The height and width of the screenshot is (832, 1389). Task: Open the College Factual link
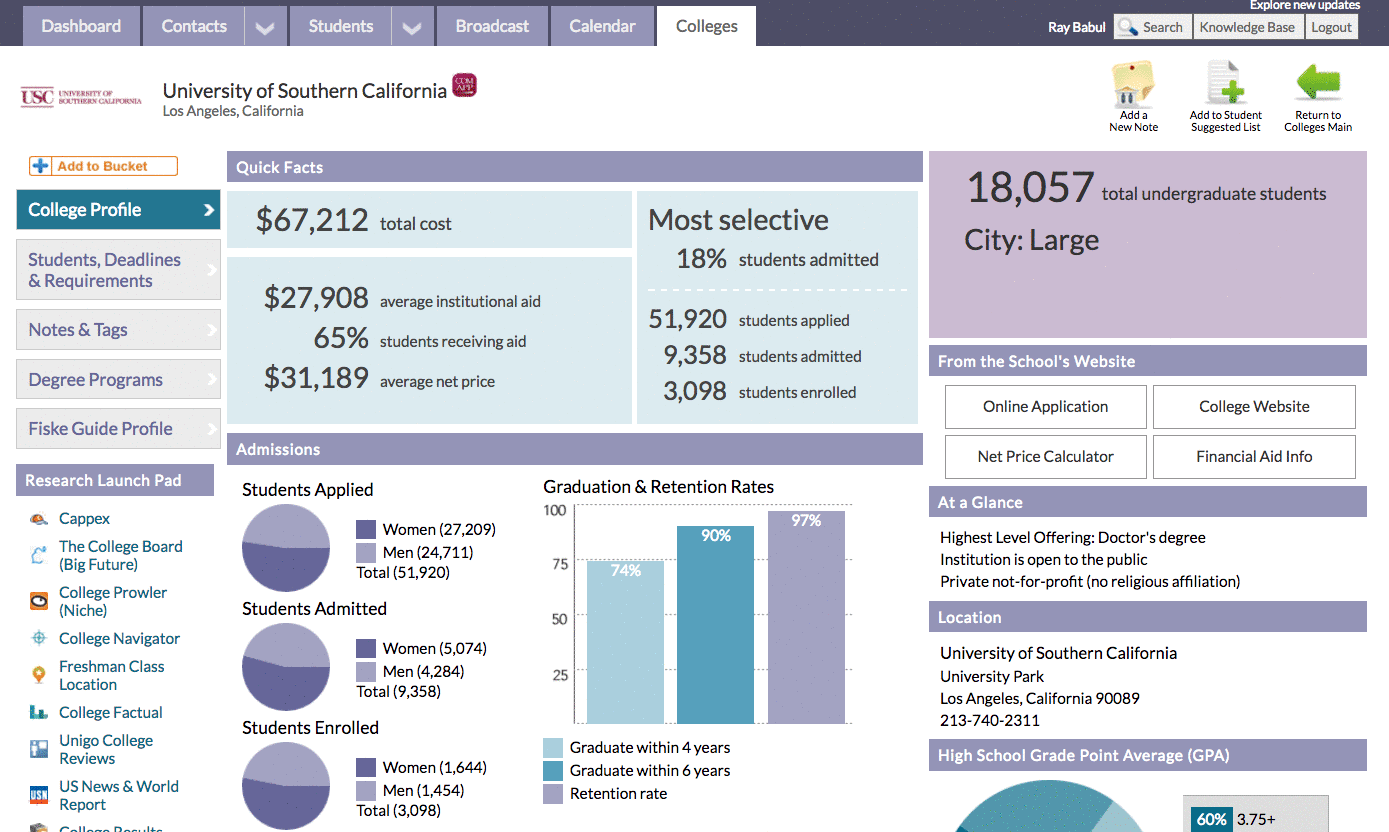110,712
